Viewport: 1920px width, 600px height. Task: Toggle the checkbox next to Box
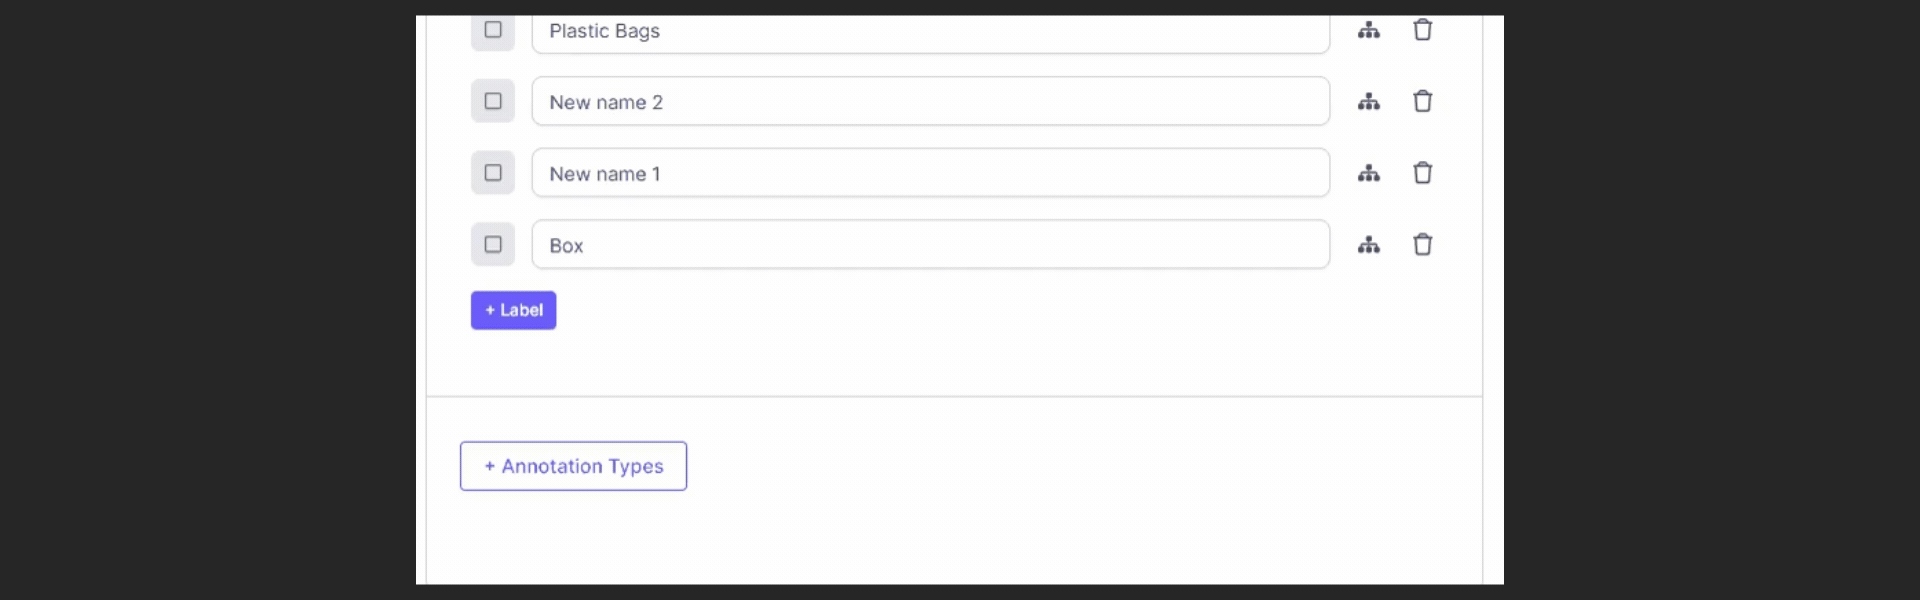tap(493, 244)
